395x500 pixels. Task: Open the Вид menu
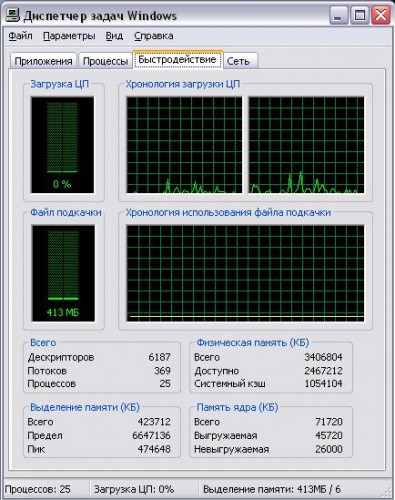(x=114, y=36)
